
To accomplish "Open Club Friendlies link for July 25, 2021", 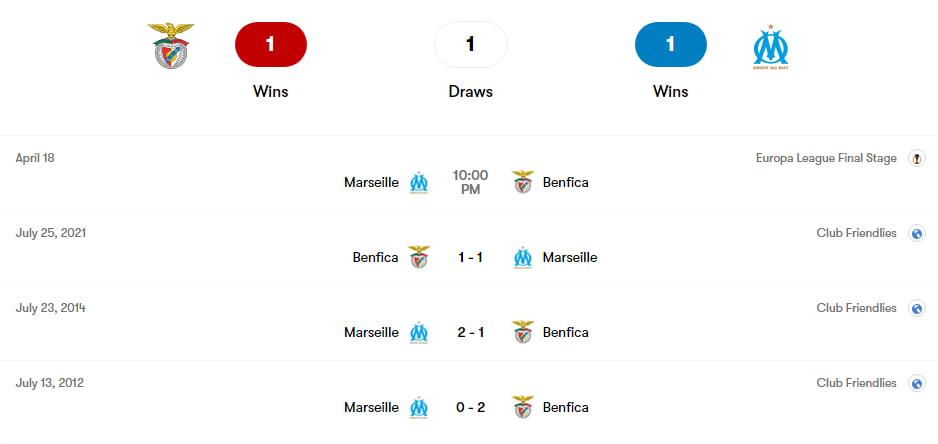I will point(857,233).
